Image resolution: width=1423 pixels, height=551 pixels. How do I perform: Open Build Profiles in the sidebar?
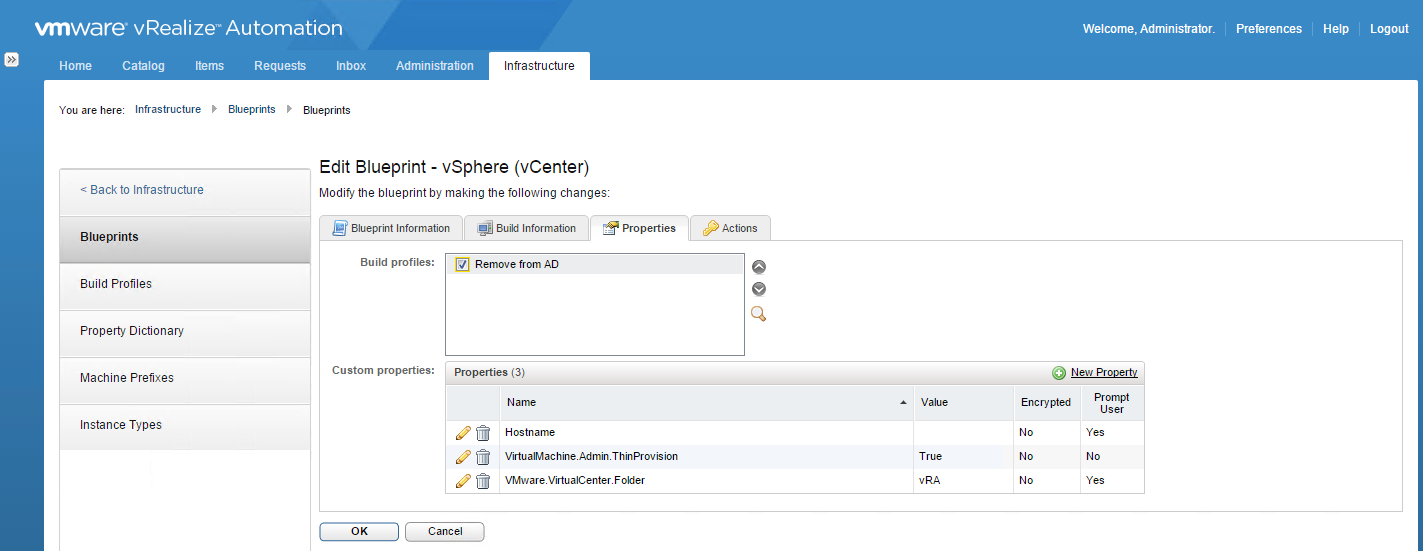[185, 285]
